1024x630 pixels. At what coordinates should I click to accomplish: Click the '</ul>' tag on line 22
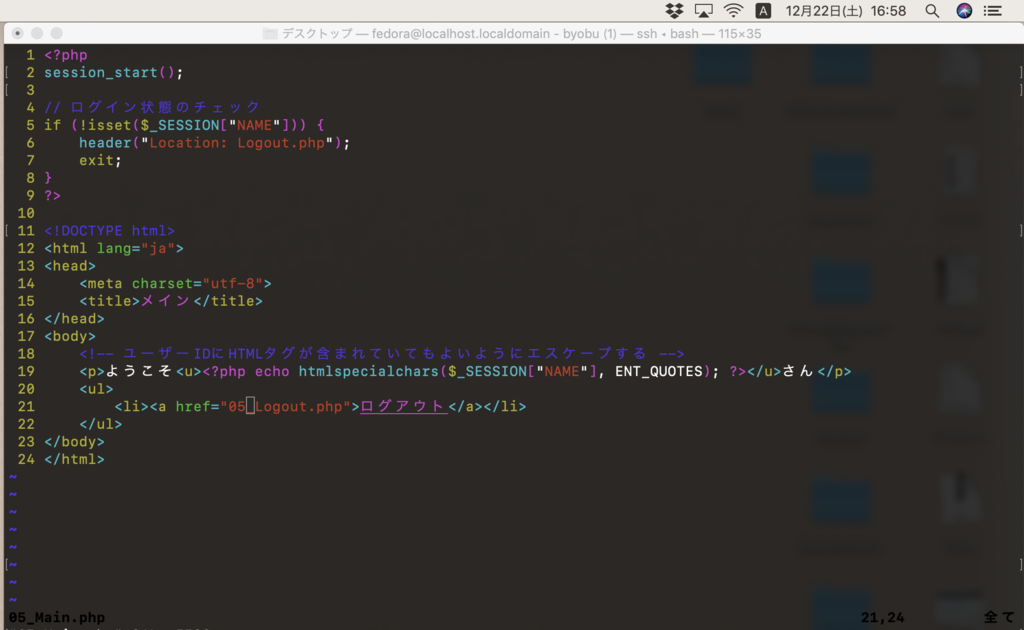(101, 424)
